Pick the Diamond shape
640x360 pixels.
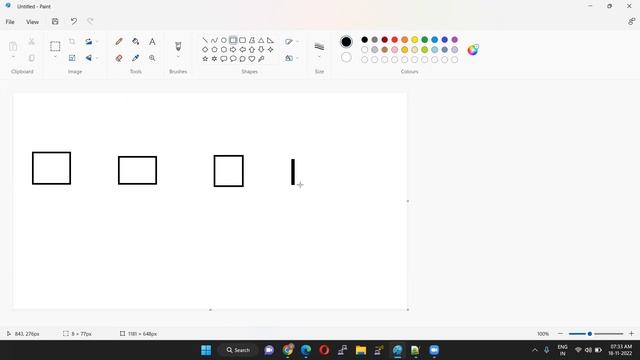pyautogui.click(x=205, y=49)
